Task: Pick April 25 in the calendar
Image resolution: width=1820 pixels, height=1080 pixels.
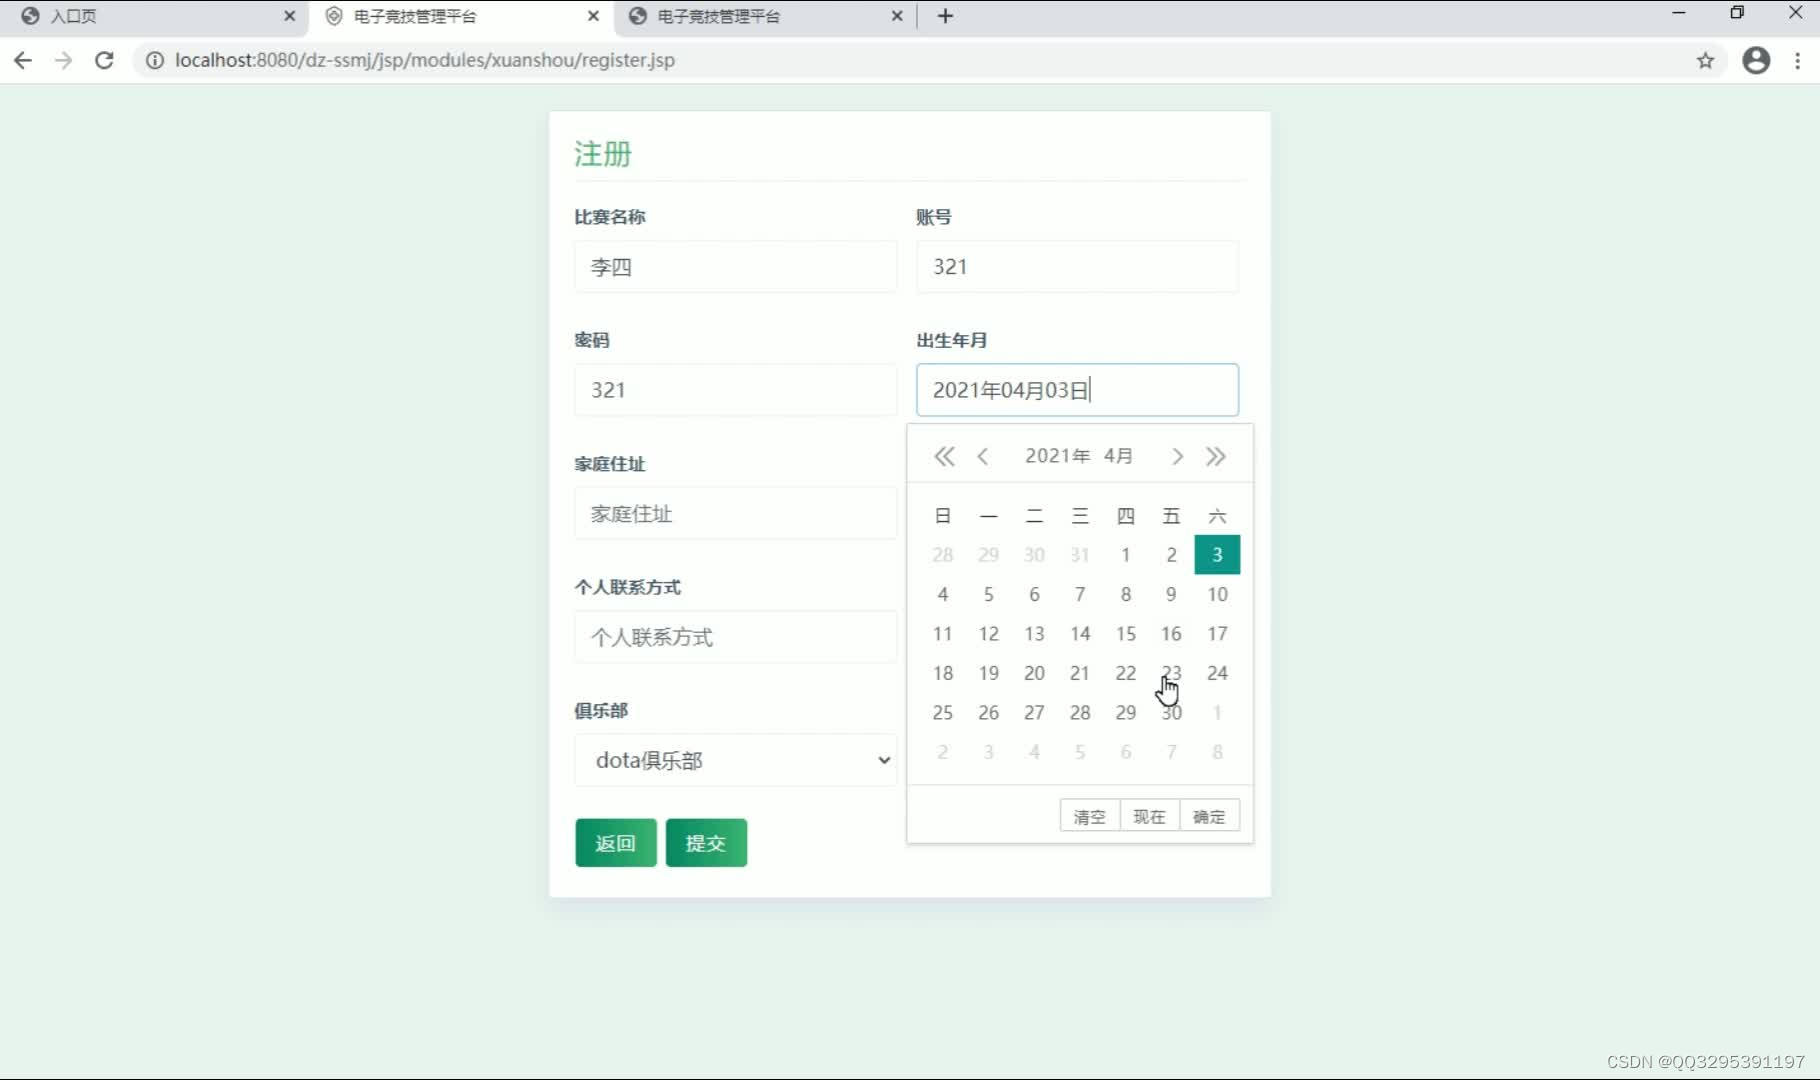Action: (x=943, y=713)
